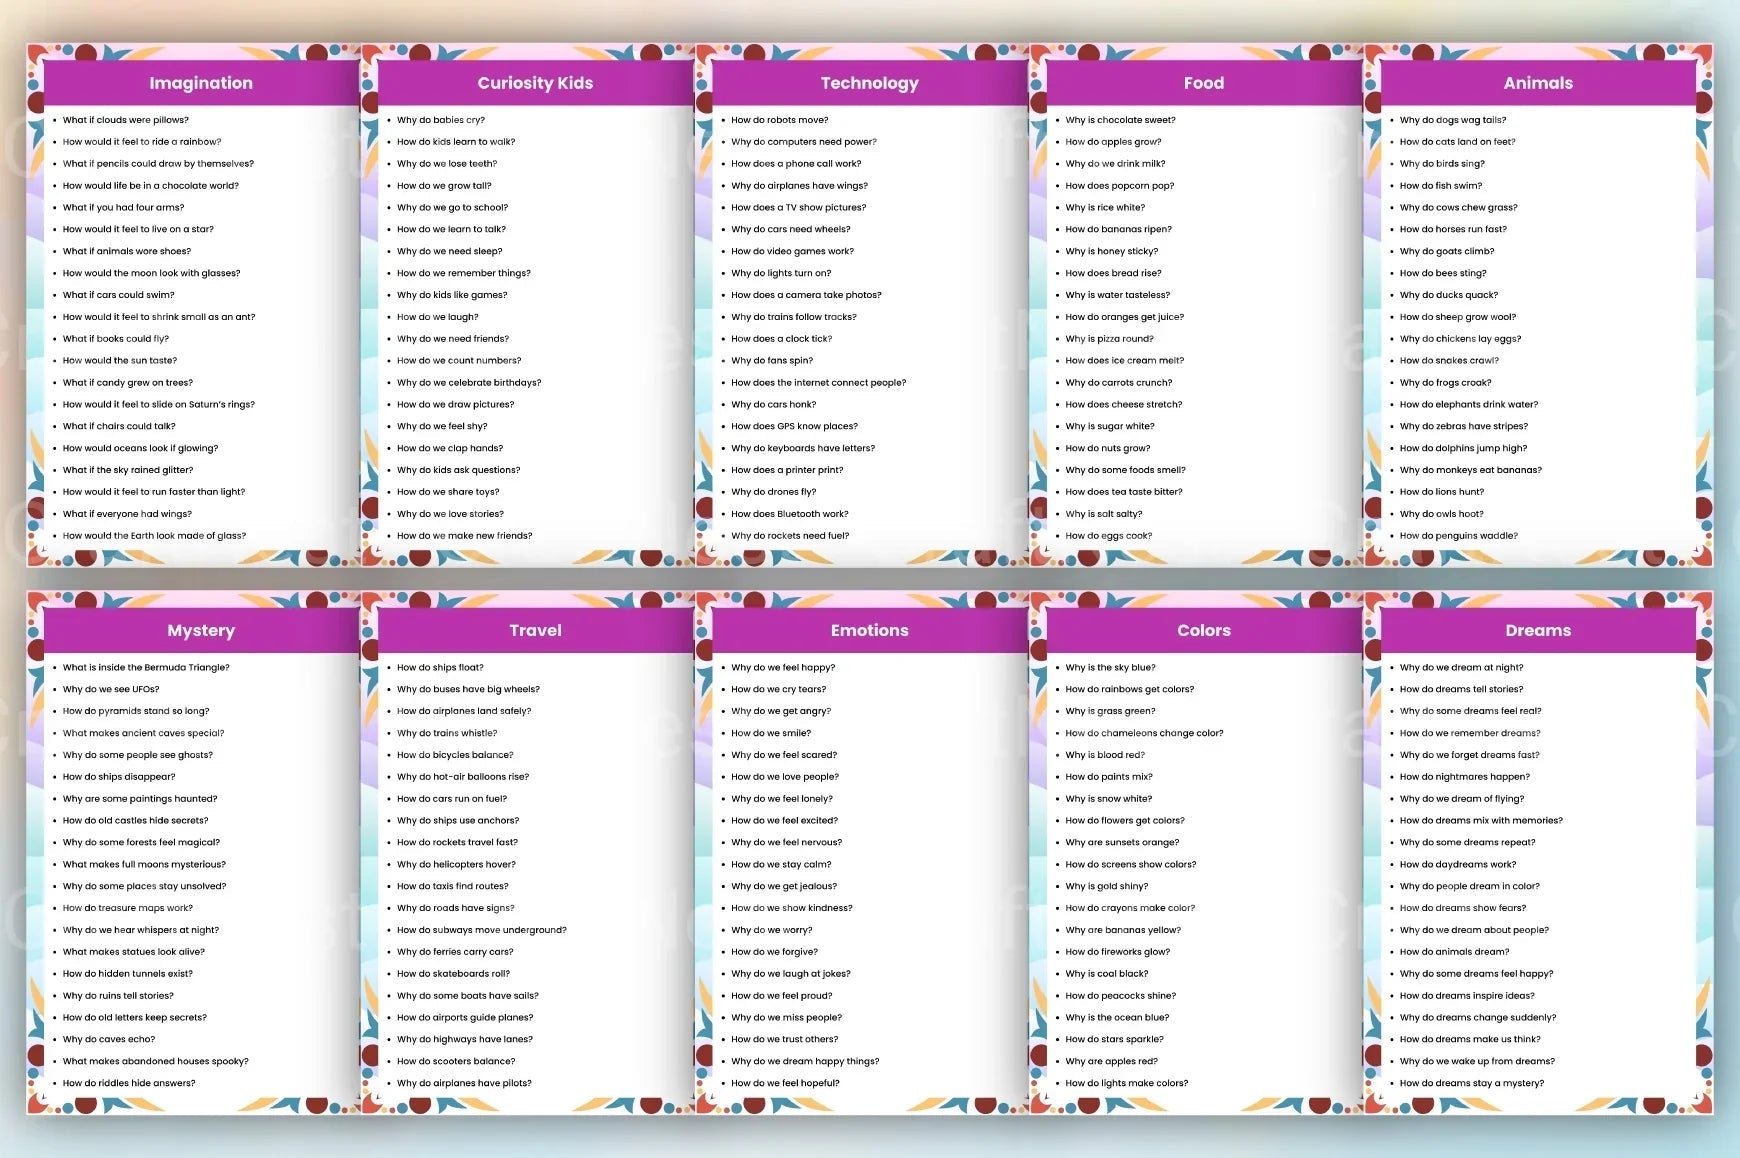Screen dimensions: 1740x1158
Task: Click the Travel page header
Action: tap(535, 630)
